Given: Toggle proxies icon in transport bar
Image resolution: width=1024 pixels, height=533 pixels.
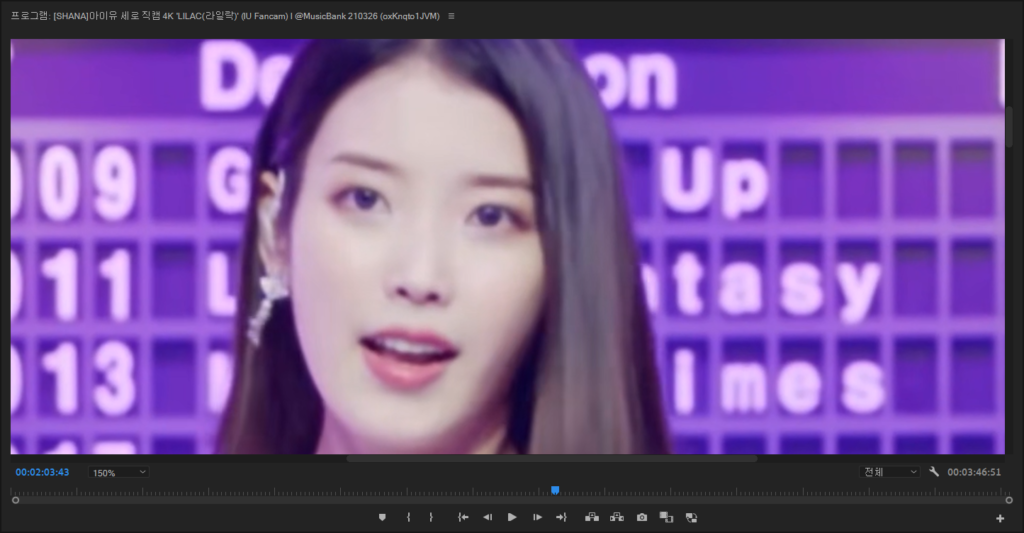Looking at the screenshot, I should pyautogui.click(x=692, y=517).
